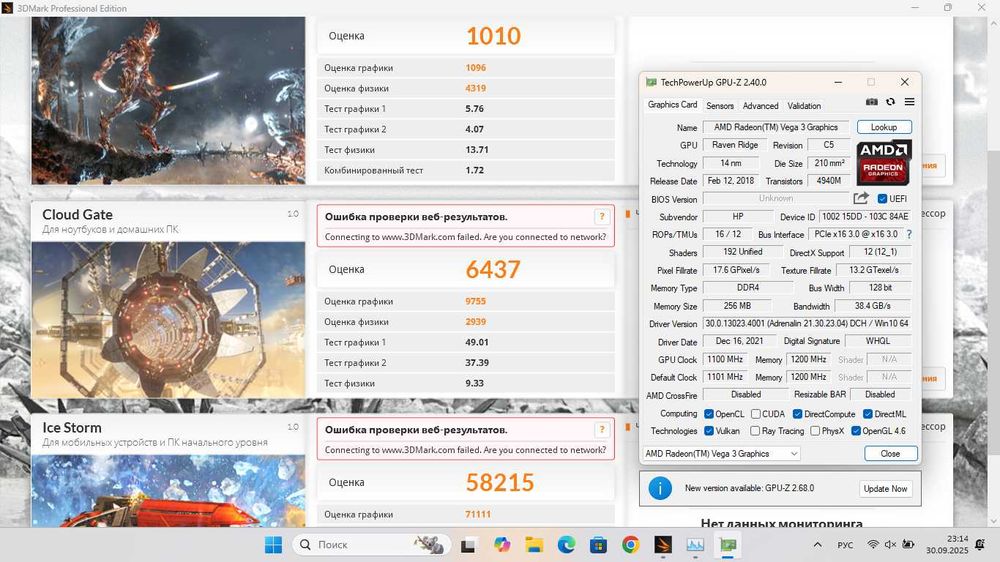The image size is (1000, 562).
Task: Toggle the DirectML checkbox
Action: point(867,414)
